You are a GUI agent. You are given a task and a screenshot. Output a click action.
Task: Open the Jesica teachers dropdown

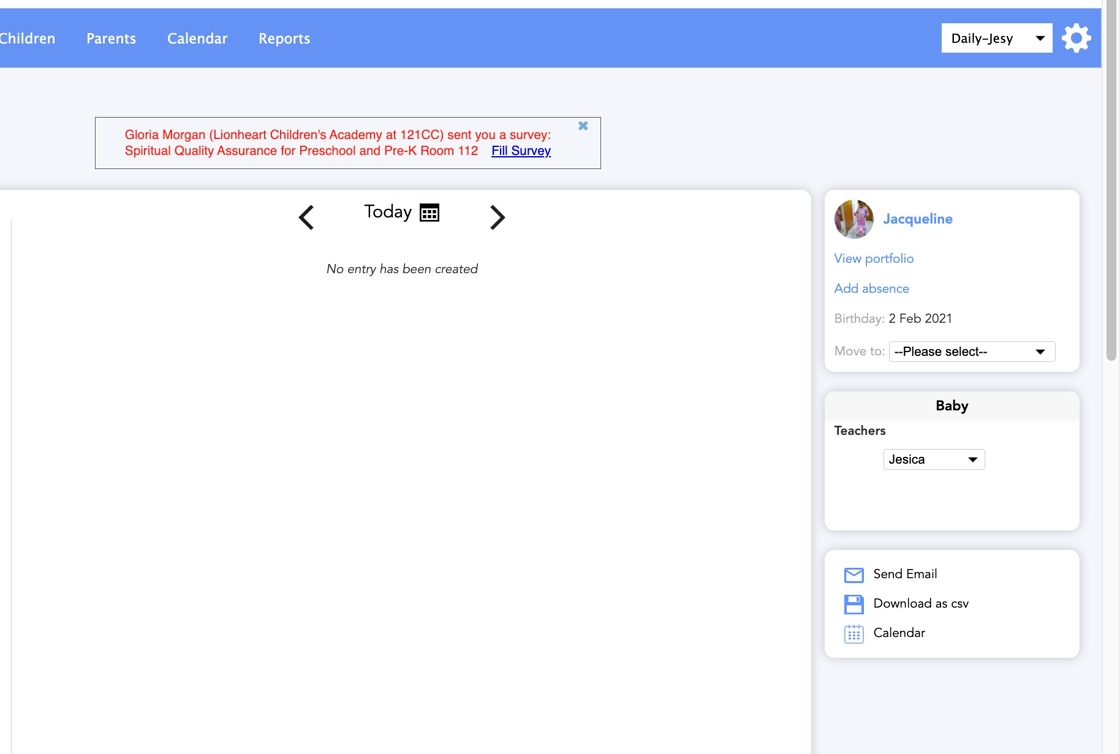click(934, 459)
